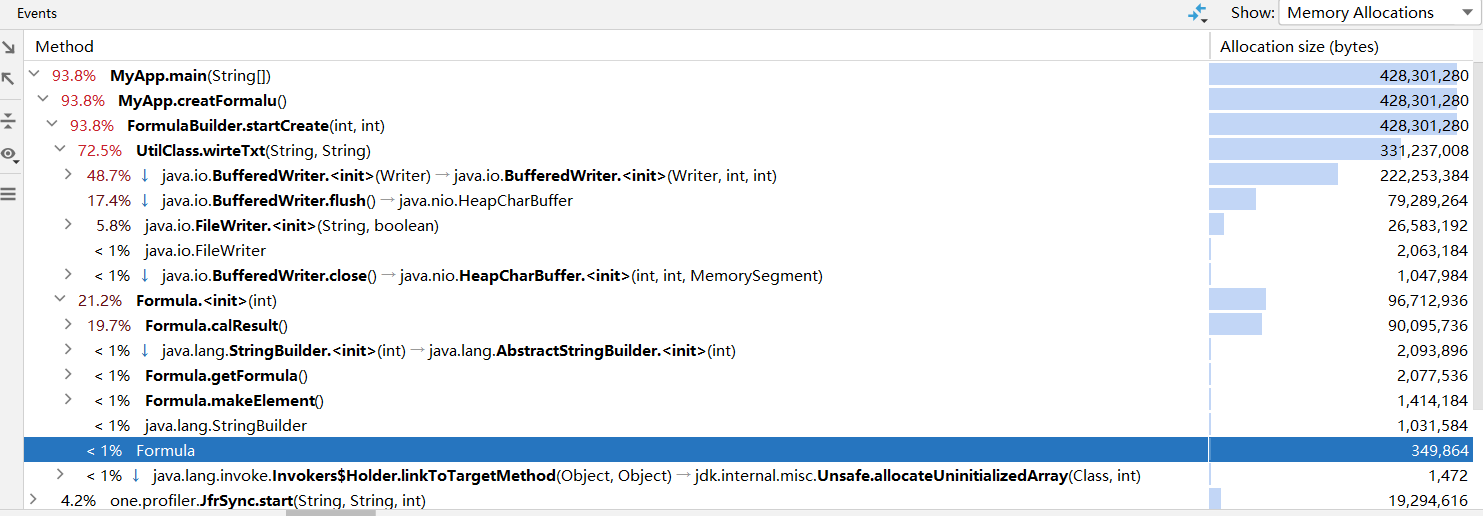Image resolution: width=1483 pixels, height=516 pixels.
Task: Sort by the Method column header
Action: [x=64, y=46]
